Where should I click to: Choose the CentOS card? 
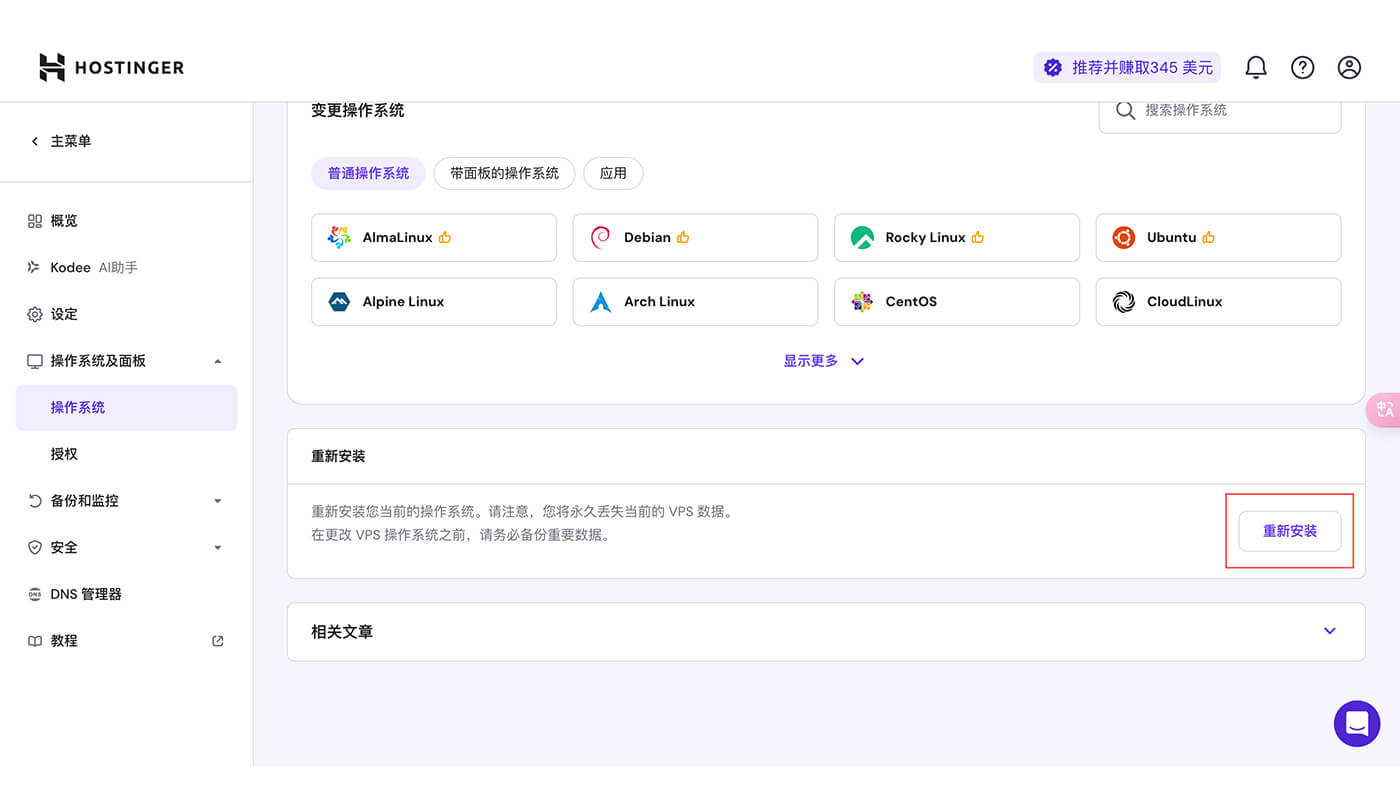pos(957,301)
